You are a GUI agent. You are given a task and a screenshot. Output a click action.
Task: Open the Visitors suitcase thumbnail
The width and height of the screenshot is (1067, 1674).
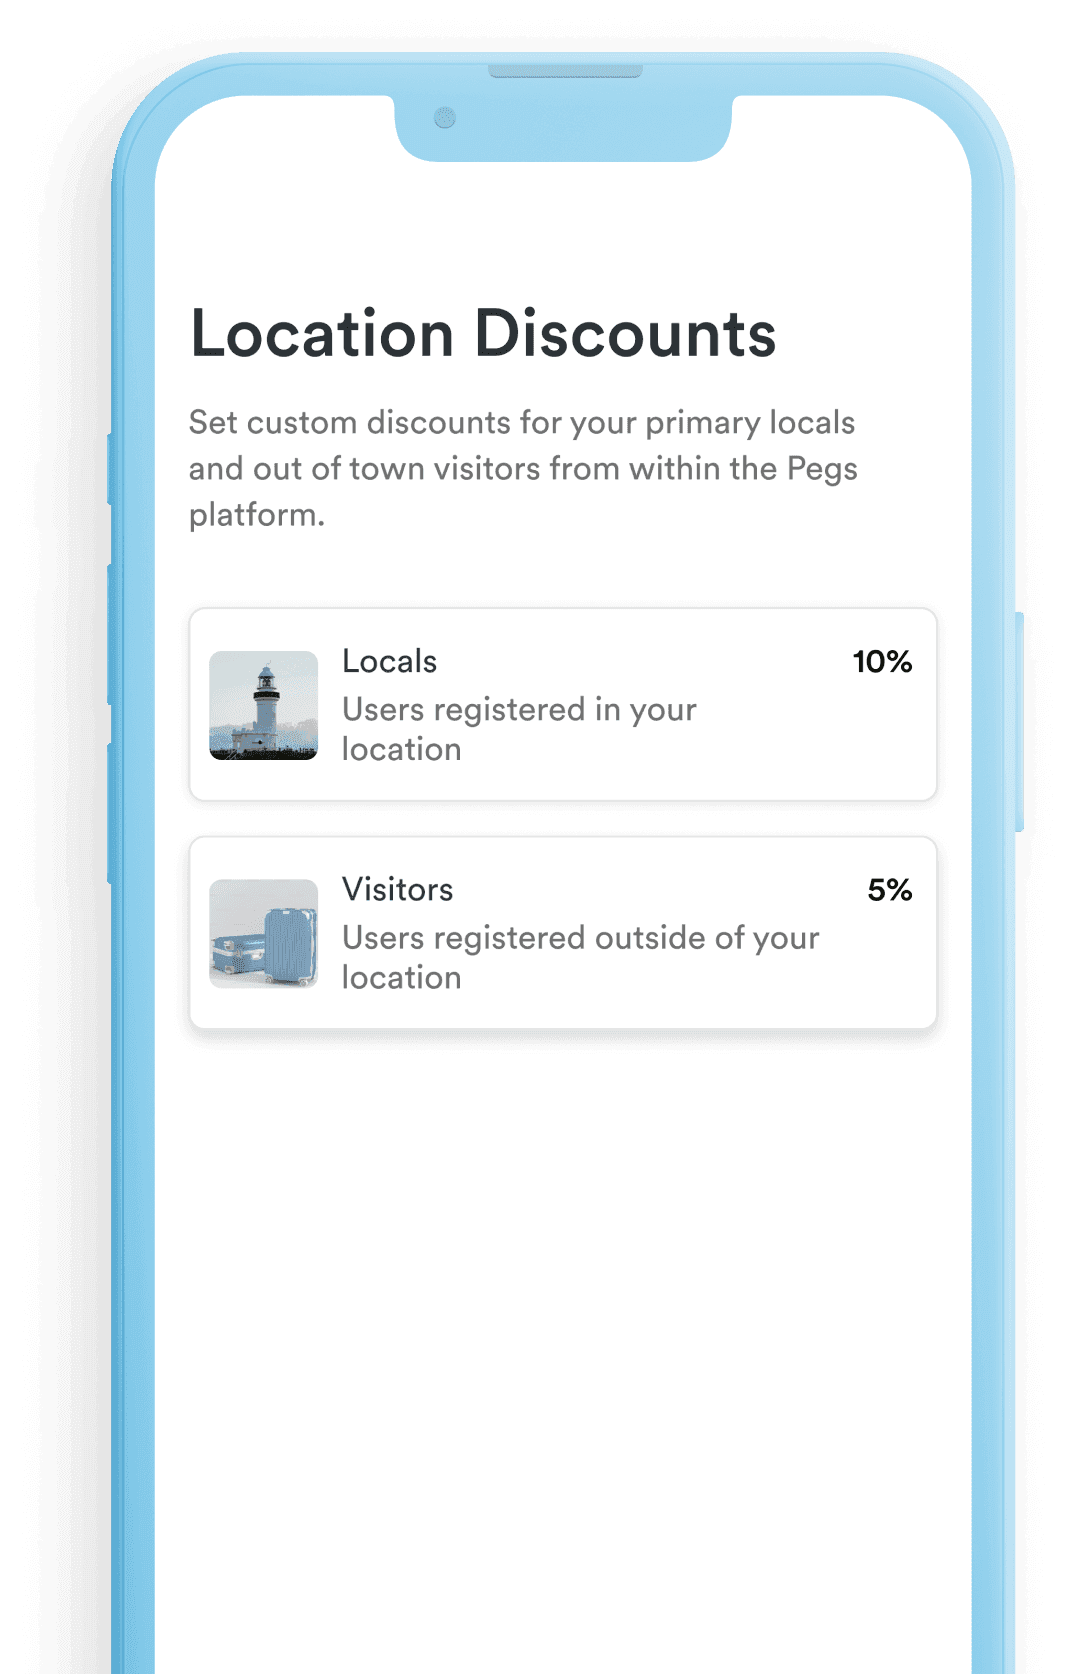click(x=263, y=933)
